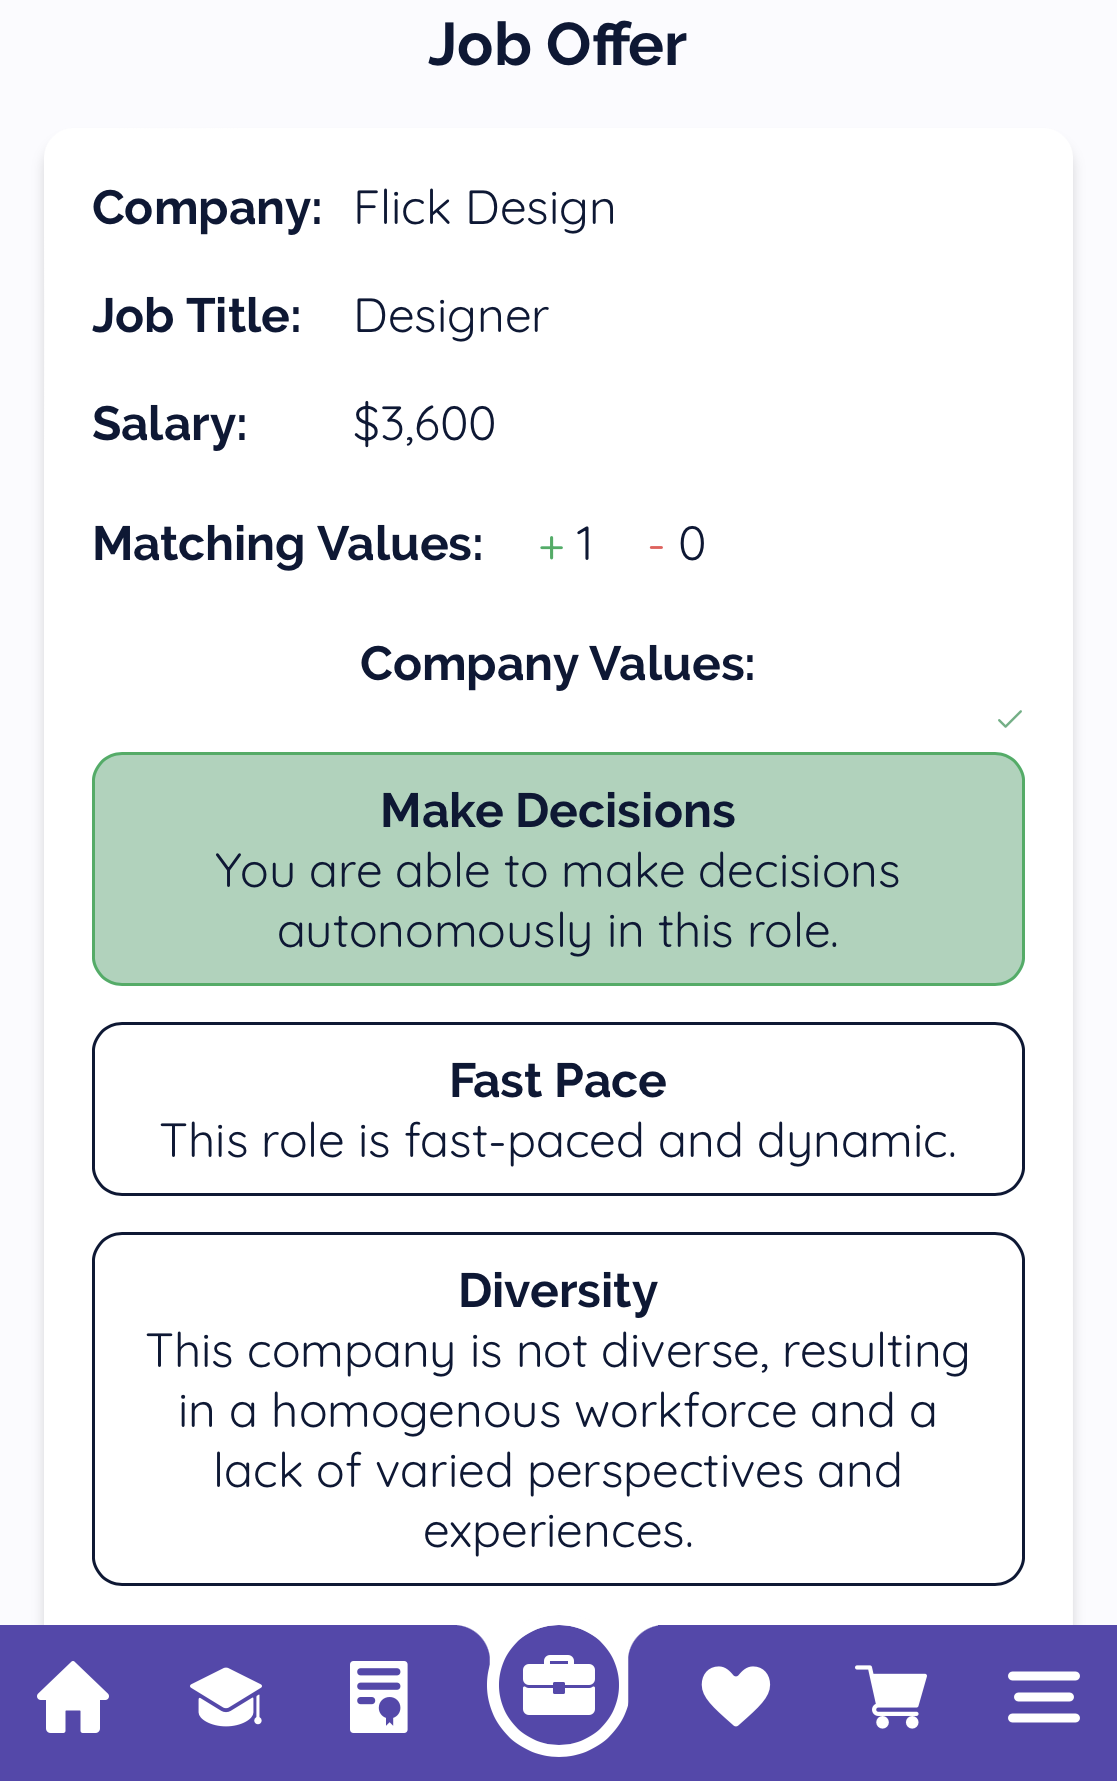Click the green +1 matching values count
Viewport: 1117px width, 1781px height.
(567, 545)
